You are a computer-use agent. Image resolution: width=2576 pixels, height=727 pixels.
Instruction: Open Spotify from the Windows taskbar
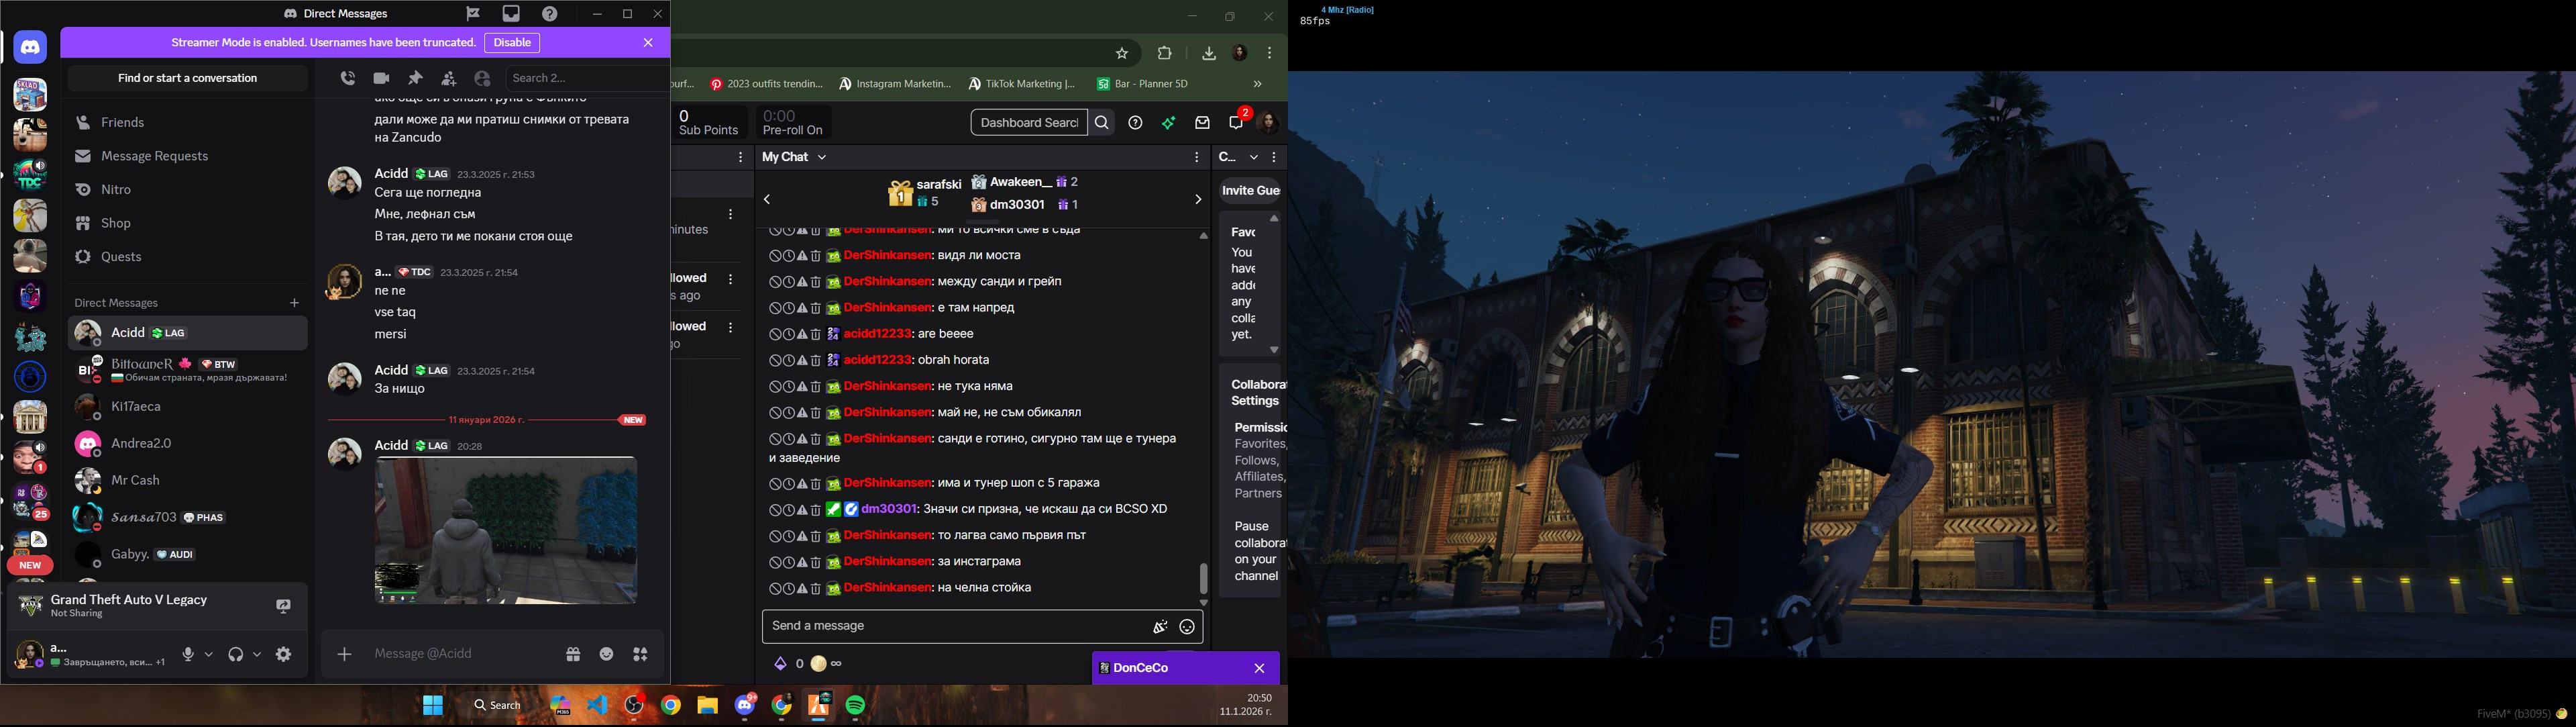(x=856, y=706)
